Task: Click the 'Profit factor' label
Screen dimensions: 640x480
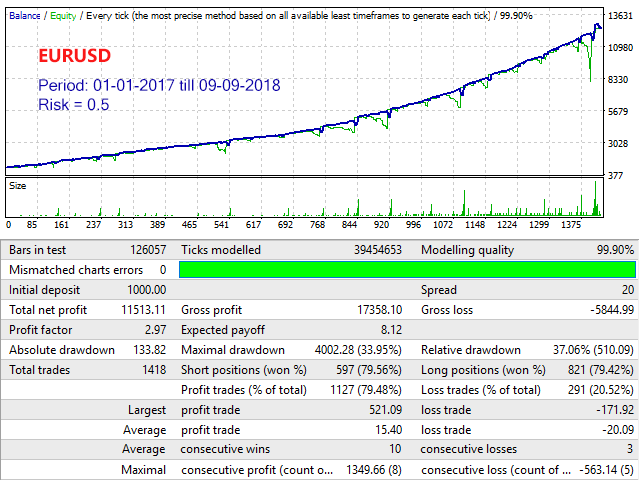Action: click(x=40, y=330)
